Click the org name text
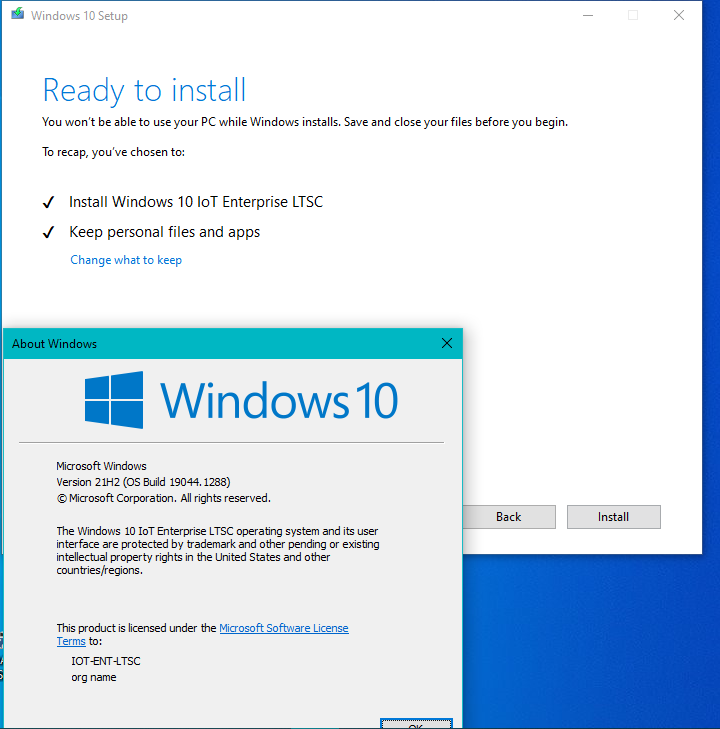 [93, 677]
